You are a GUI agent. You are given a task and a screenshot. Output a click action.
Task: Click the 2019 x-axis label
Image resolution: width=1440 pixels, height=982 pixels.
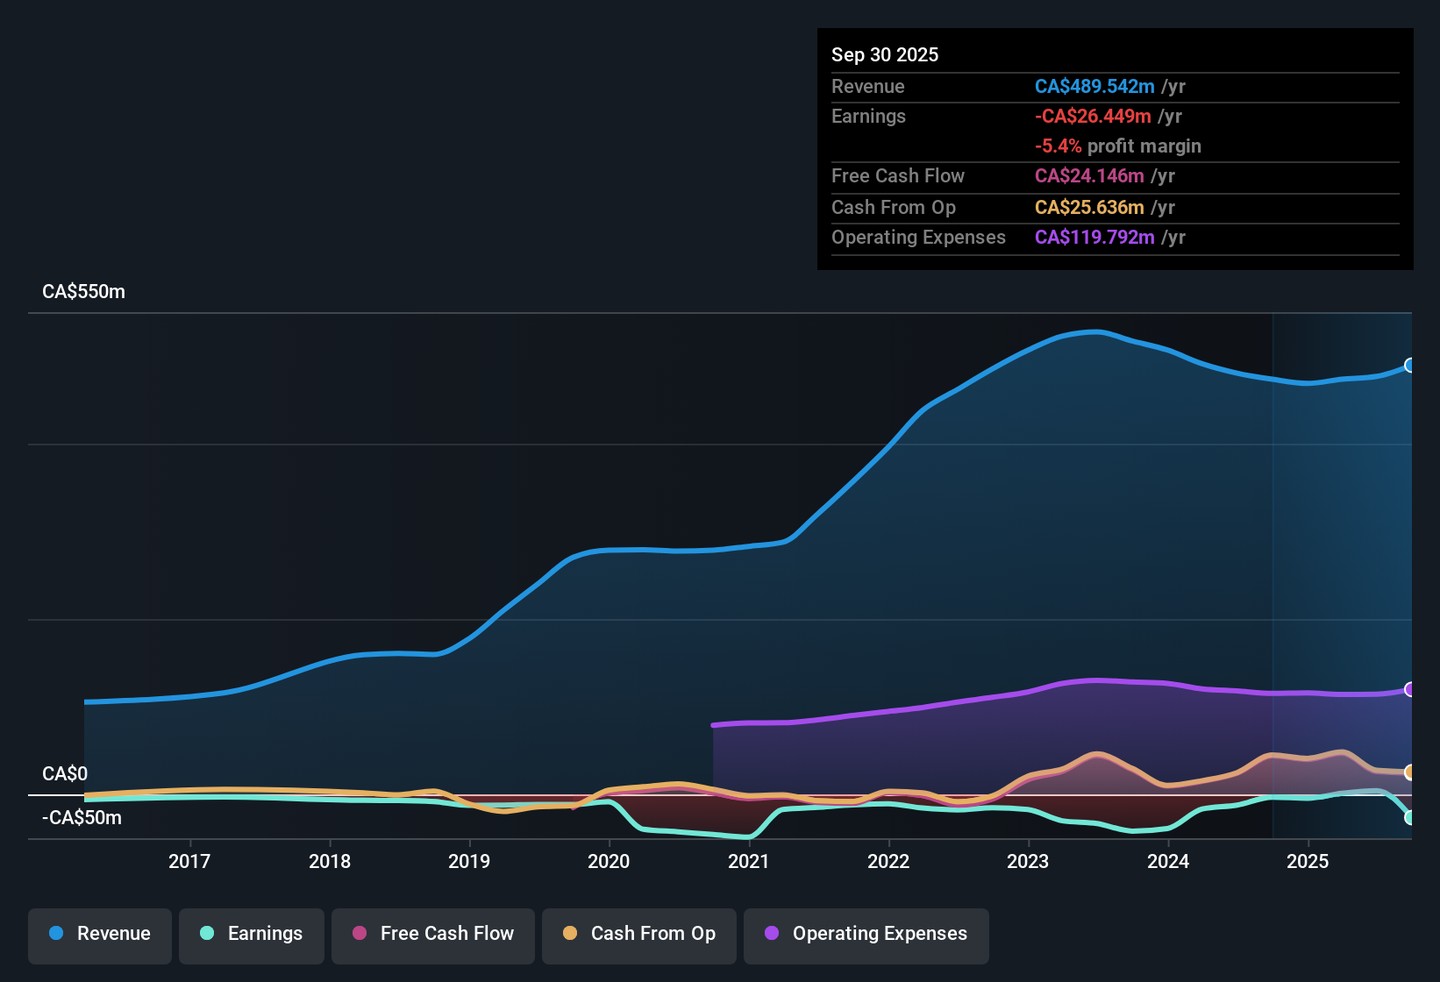point(469,862)
